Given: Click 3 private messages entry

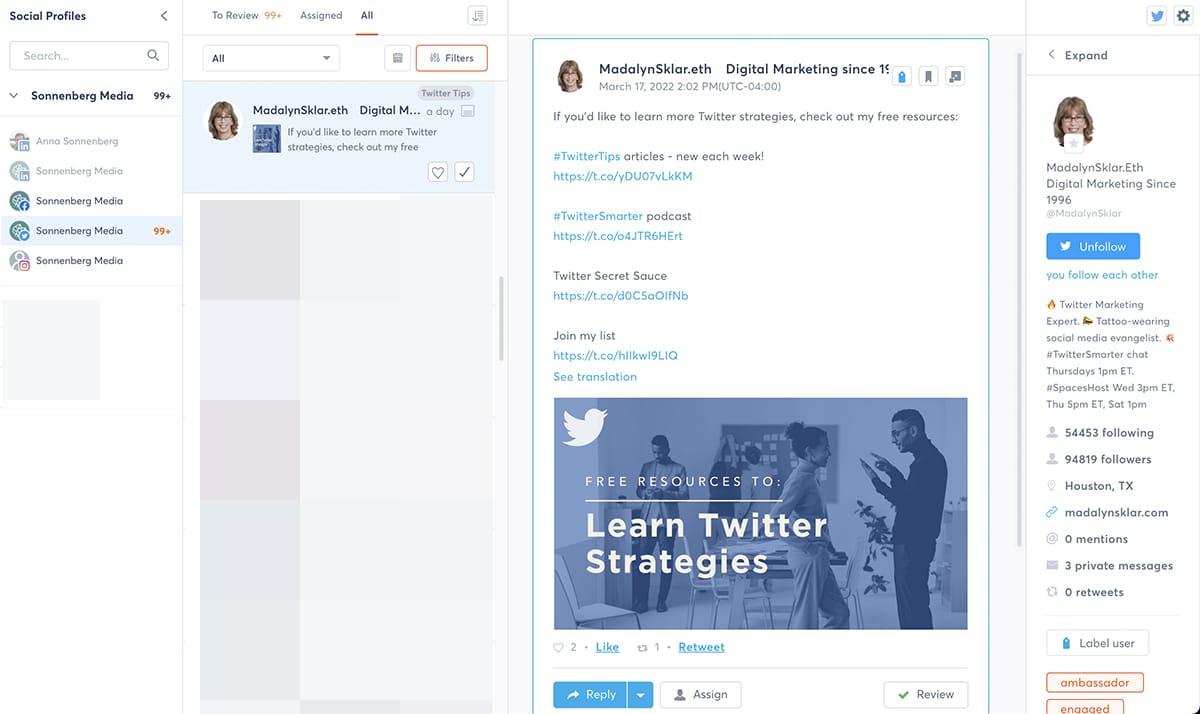Looking at the screenshot, I should [x=1119, y=566].
